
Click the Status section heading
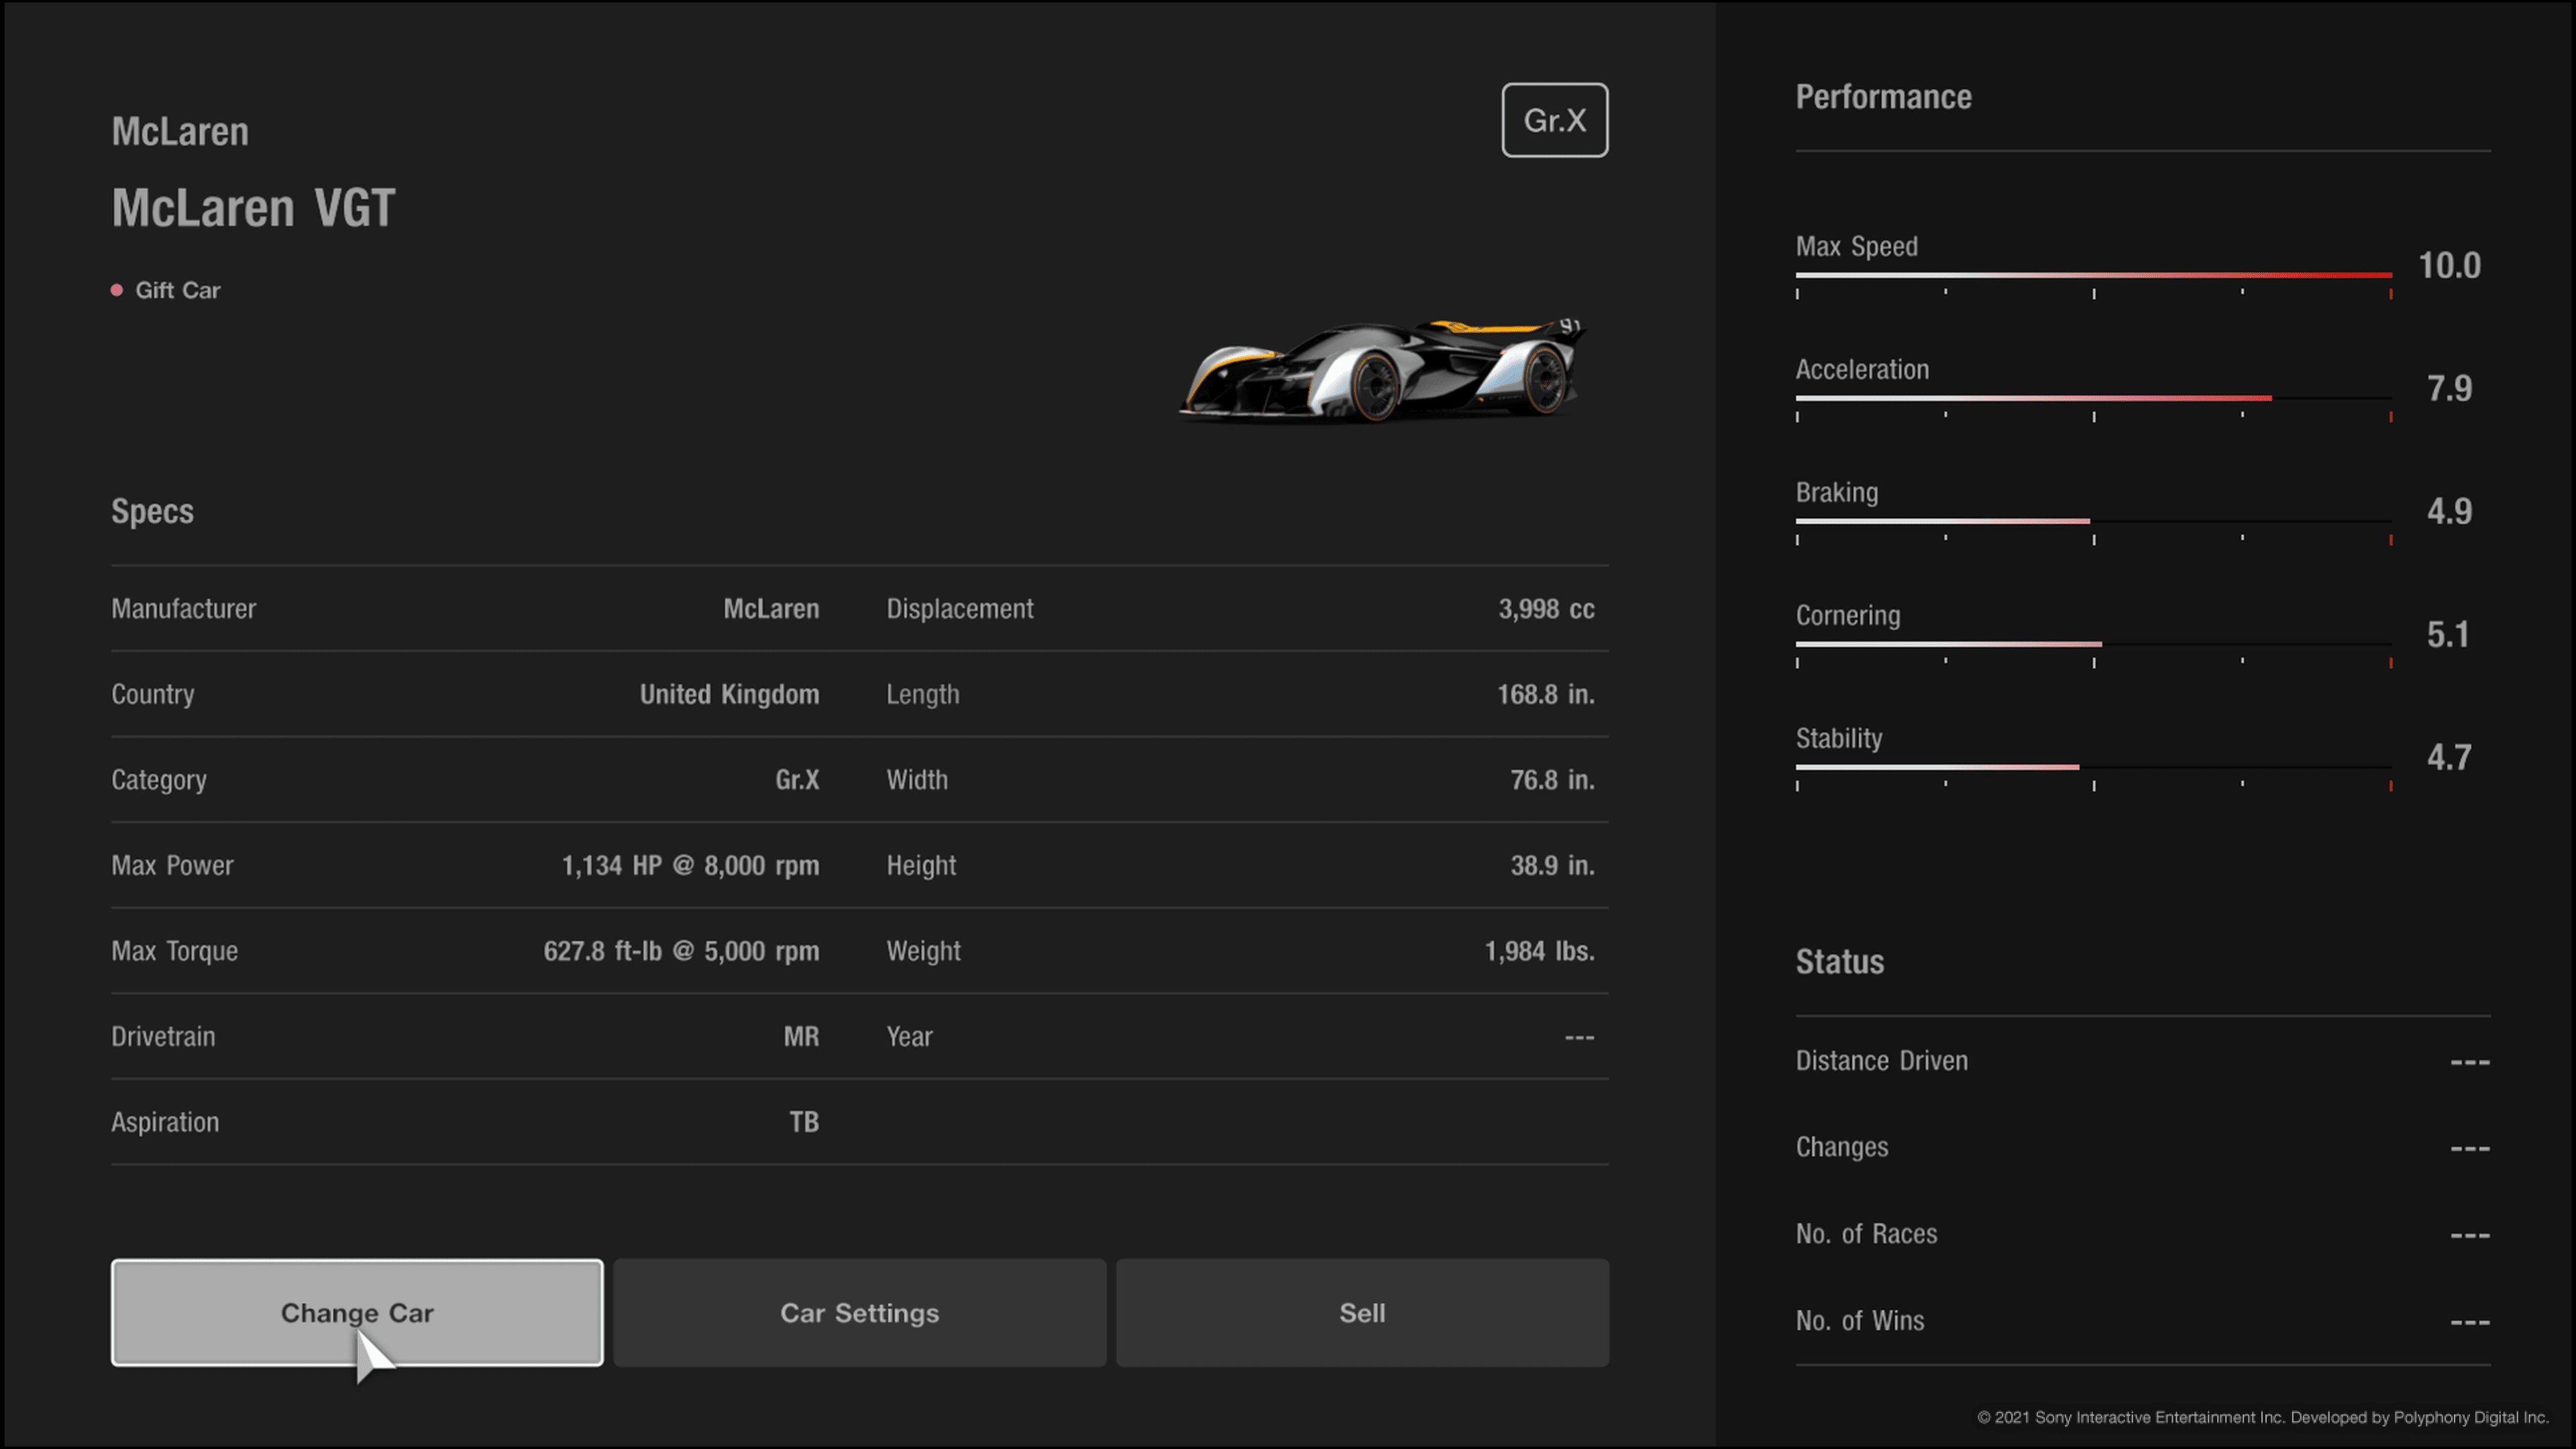click(1839, 962)
